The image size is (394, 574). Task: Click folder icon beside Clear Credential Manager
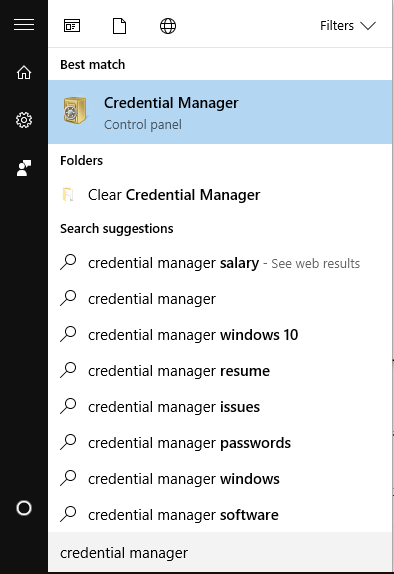68,194
